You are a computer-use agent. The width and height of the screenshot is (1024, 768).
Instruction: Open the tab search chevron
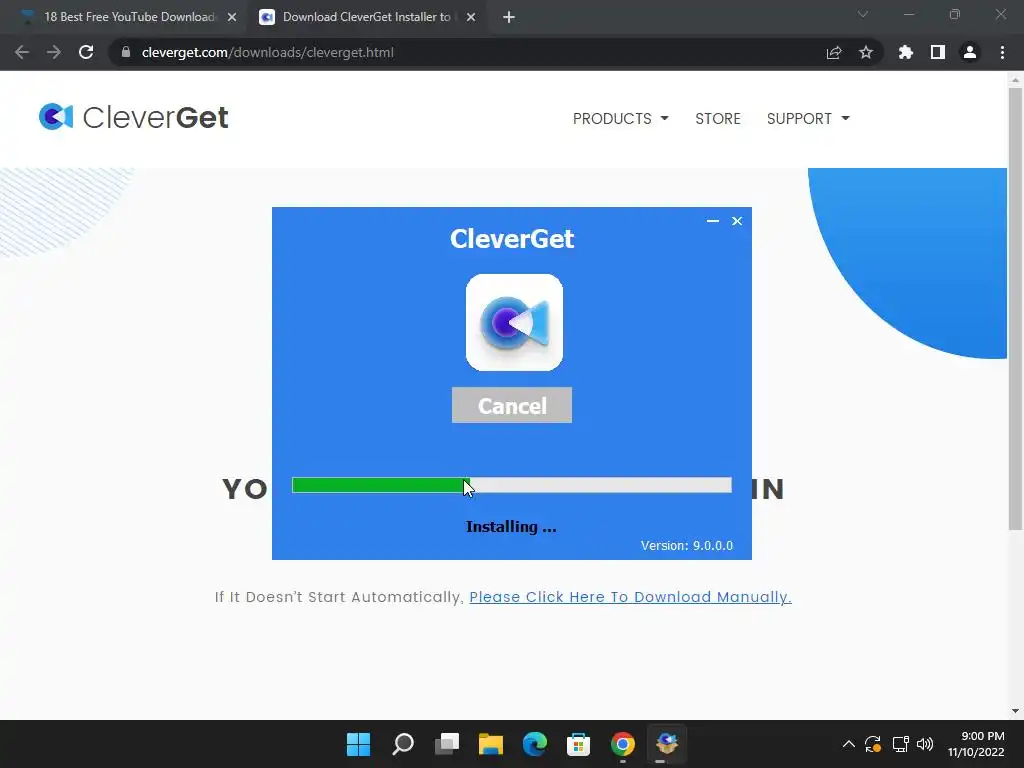tap(863, 14)
